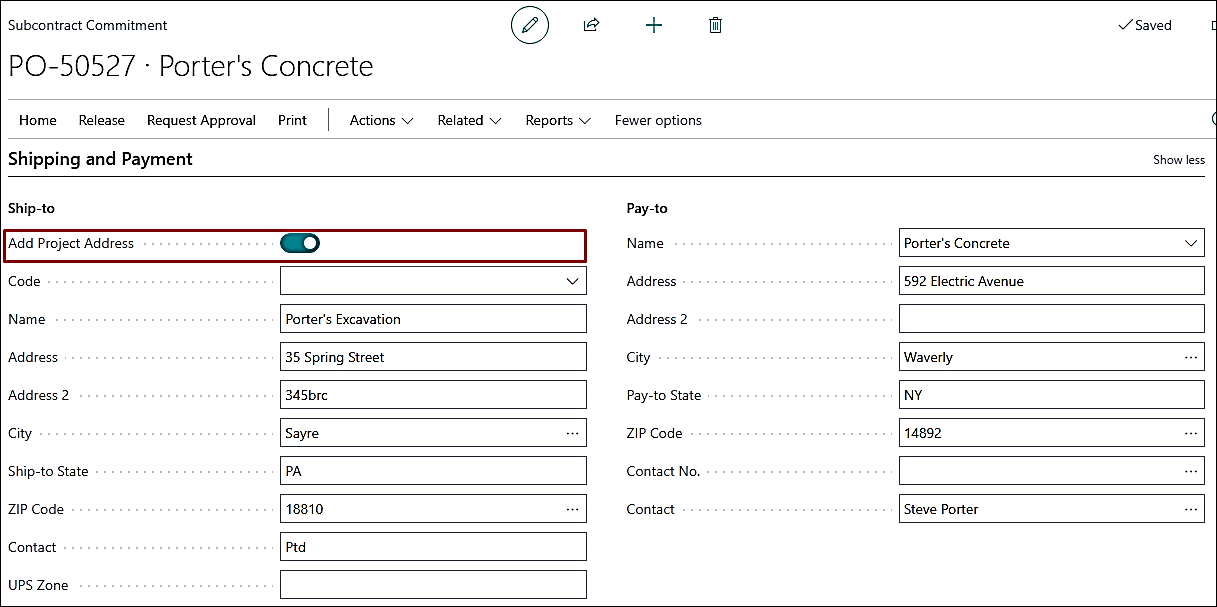Click the PO-50527 · Porter's Concrete title

191,66
